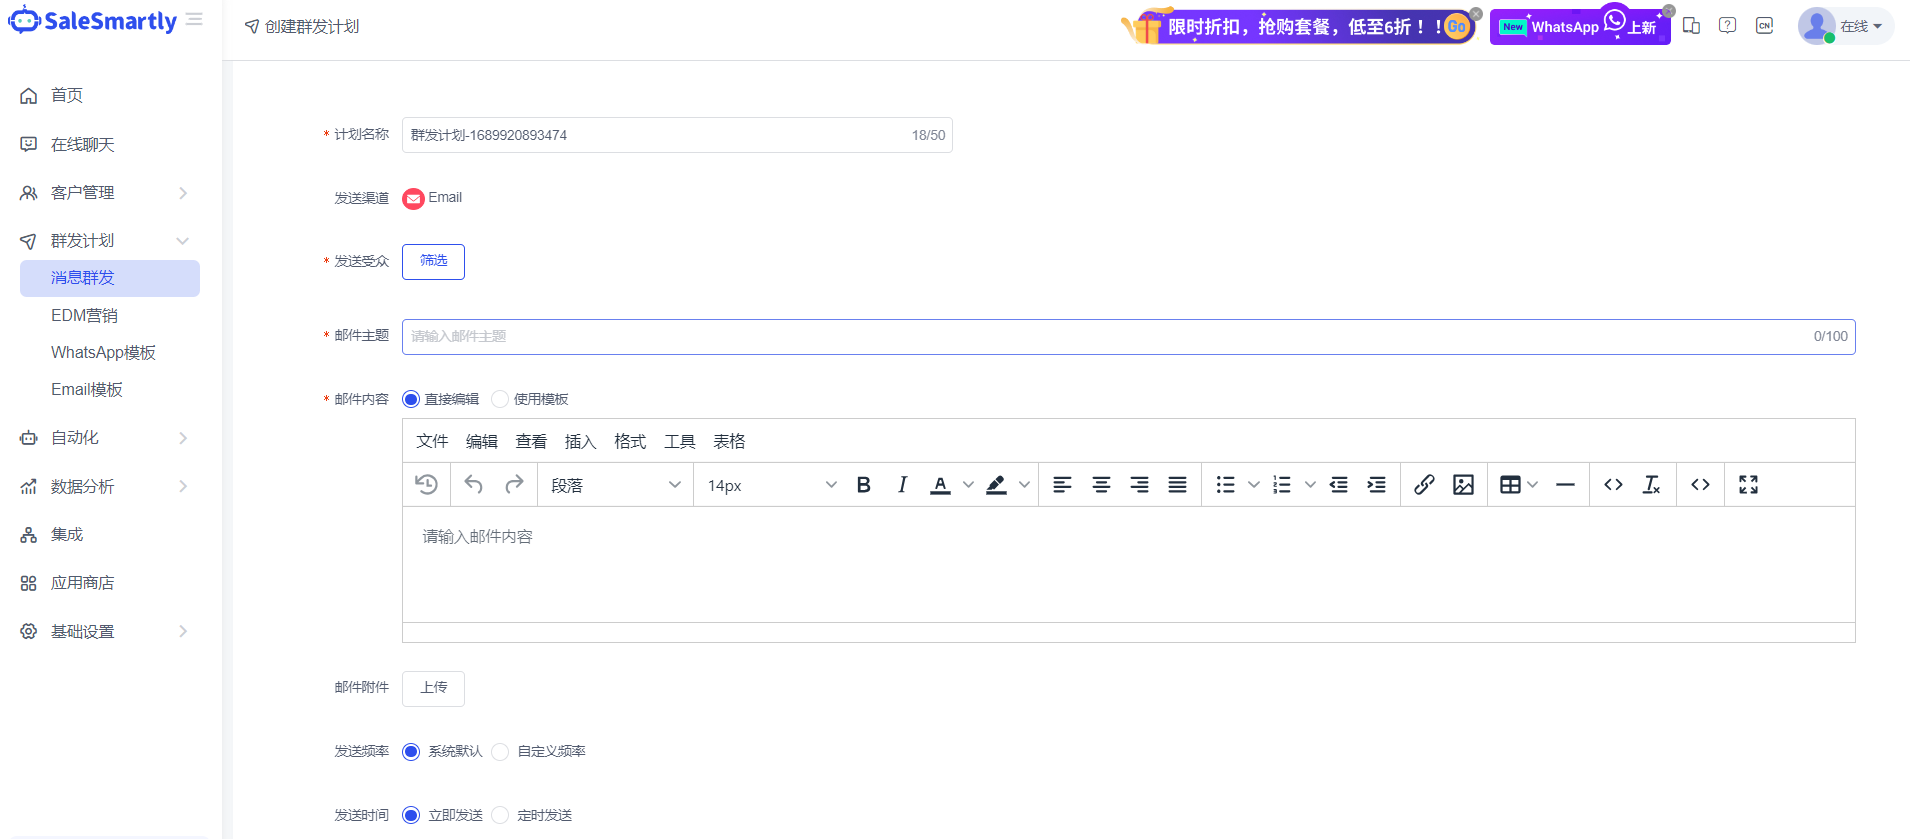
Task: Open the 编辑 editor menu
Action: coord(482,441)
